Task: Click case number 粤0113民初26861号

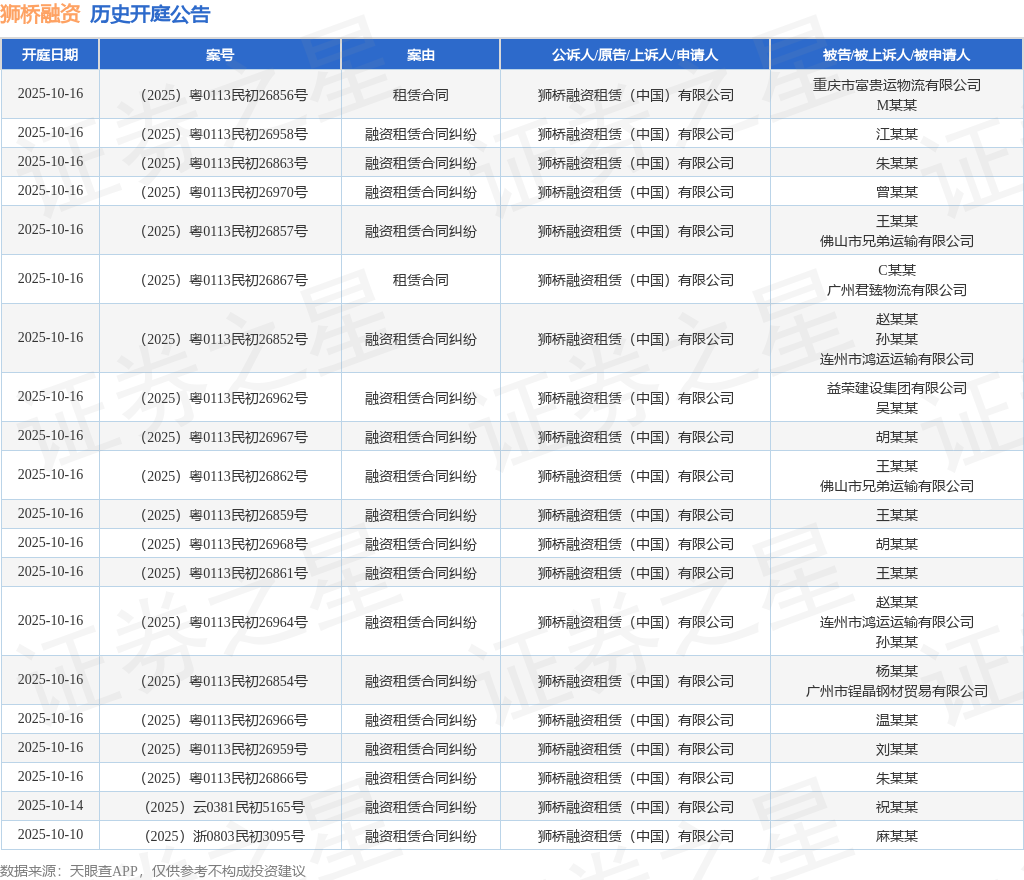Action: 224,573
